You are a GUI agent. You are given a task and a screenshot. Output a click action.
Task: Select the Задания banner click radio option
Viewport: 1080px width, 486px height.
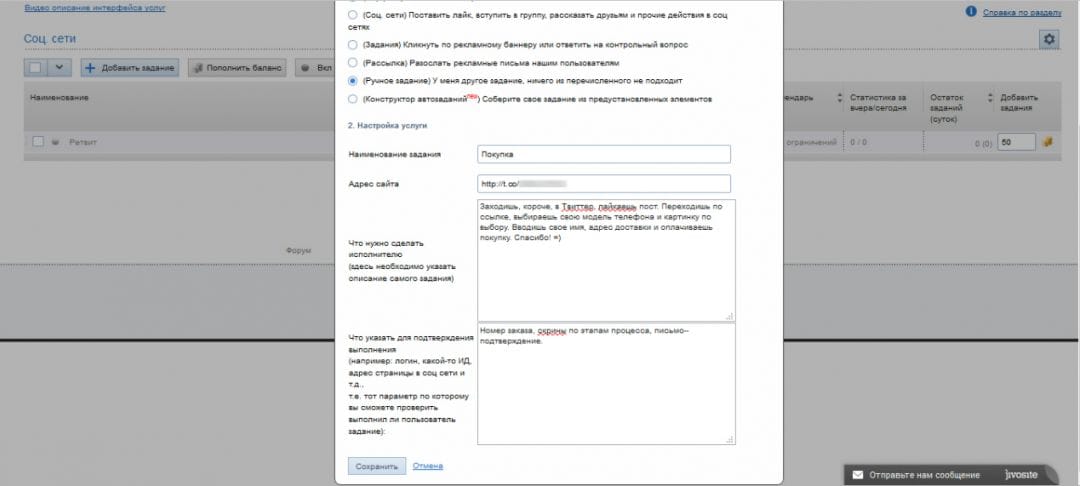(x=353, y=45)
